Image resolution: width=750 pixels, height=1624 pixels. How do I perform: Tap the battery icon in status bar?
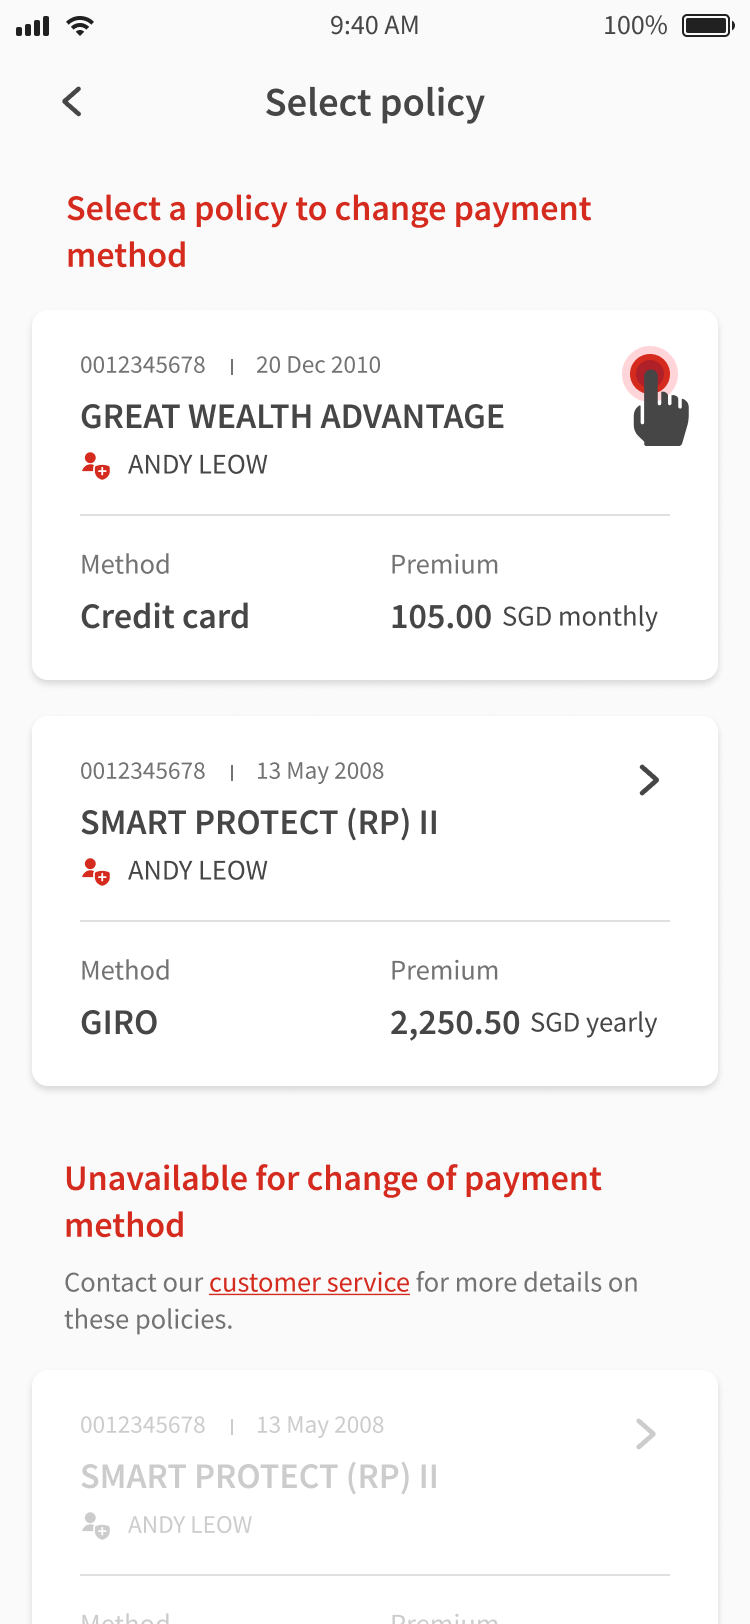coord(708,26)
